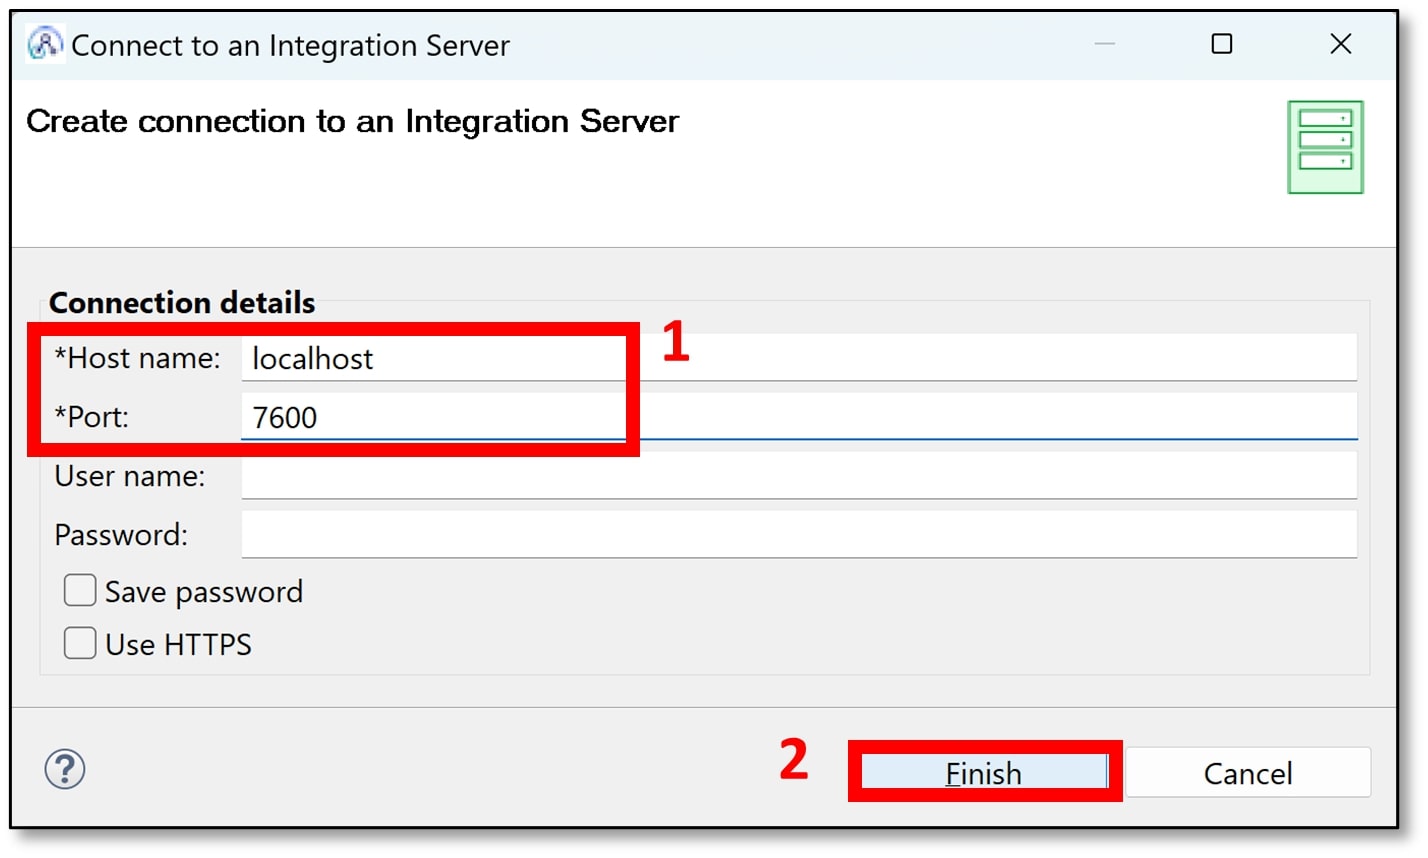Click the Help question mark icon
Image resolution: width=1428 pixels, height=858 pixels.
[x=63, y=770]
